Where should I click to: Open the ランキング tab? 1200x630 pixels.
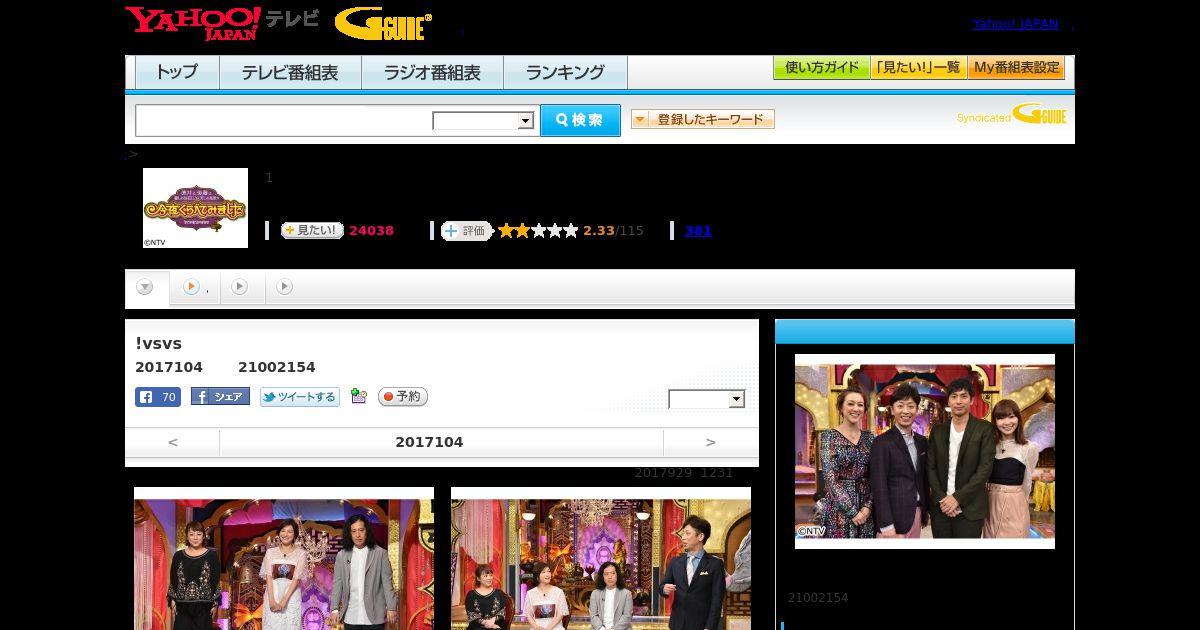[x=565, y=73]
